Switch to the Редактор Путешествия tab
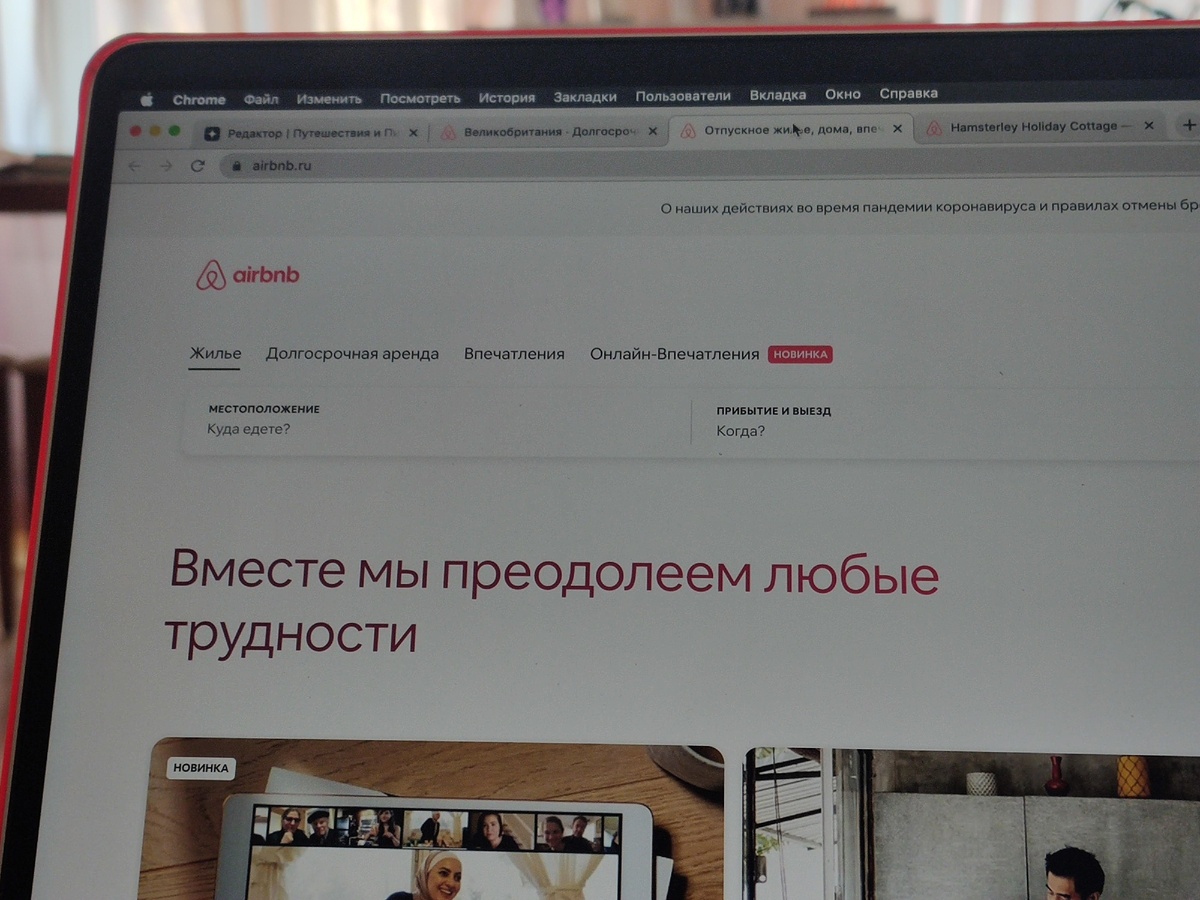The image size is (1200, 900). click(312, 132)
